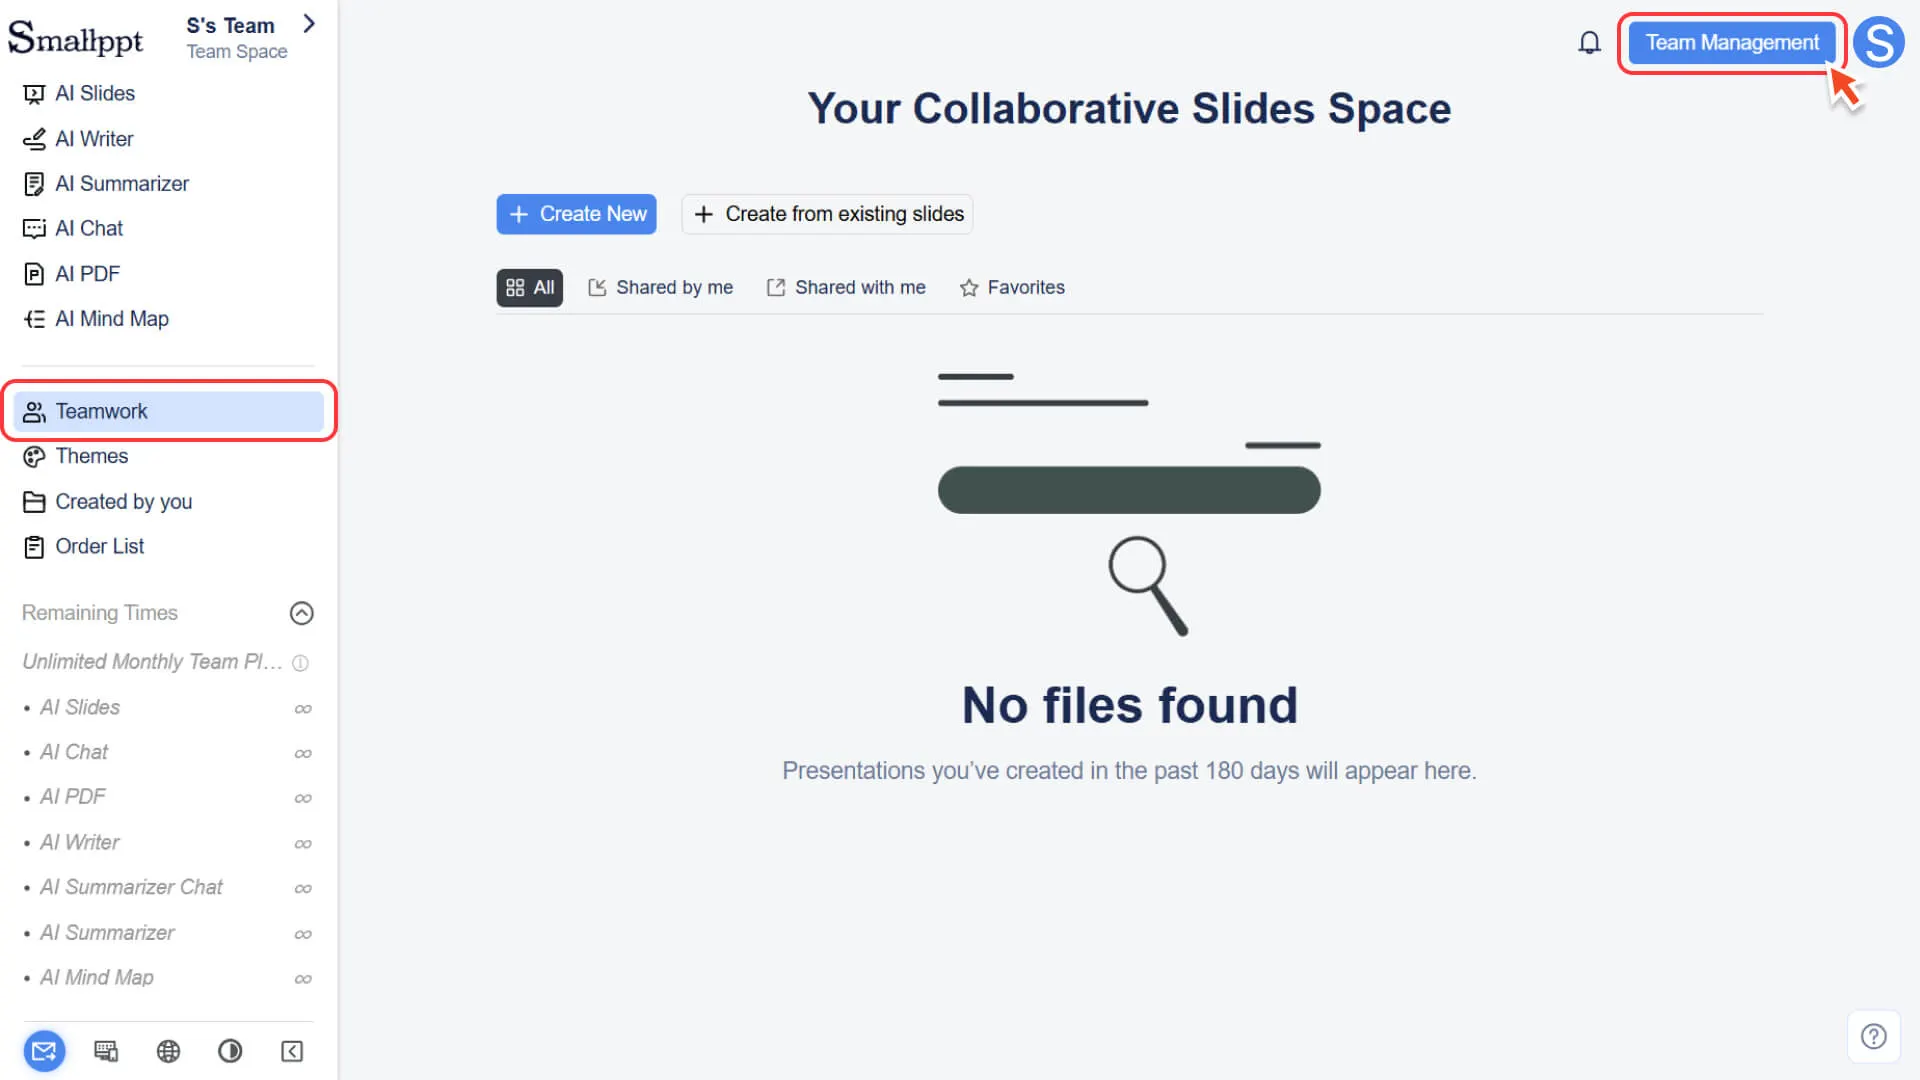The image size is (1920, 1080).
Task: Open the help question mark icon
Action: [x=1873, y=1037]
